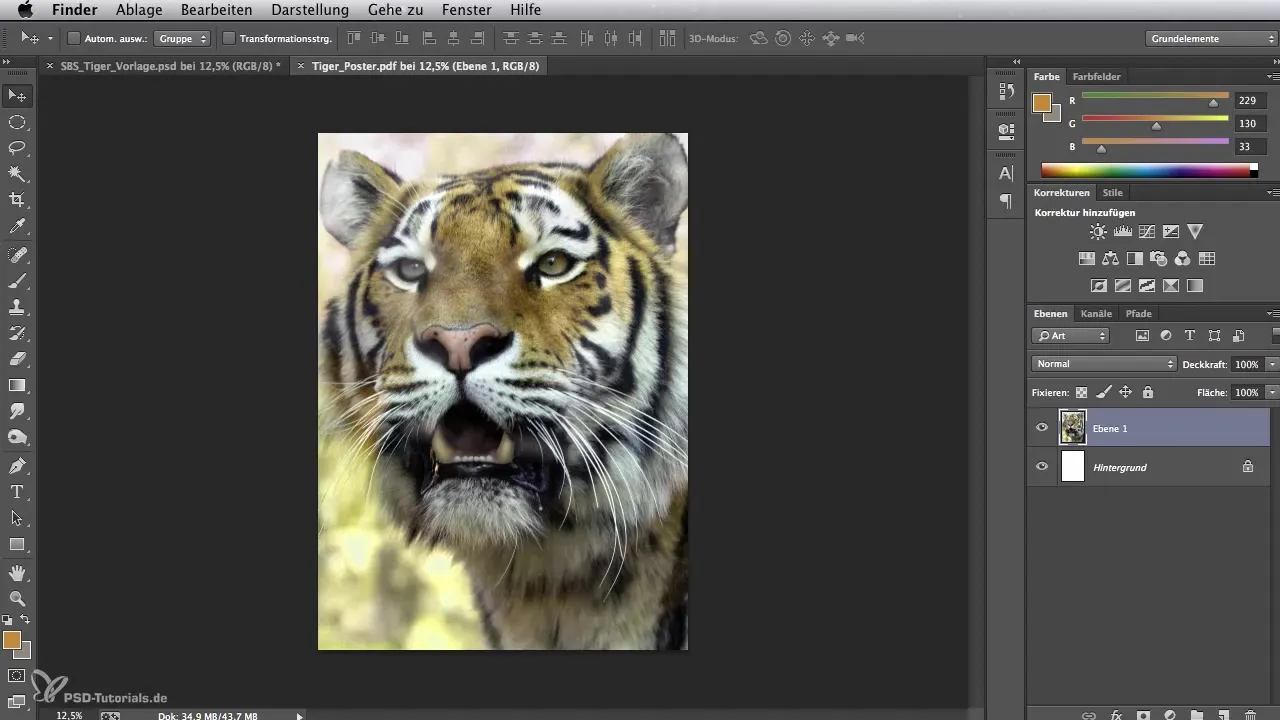Toggle pixel layer filter
The image size is (1280, 720).
1142,336
